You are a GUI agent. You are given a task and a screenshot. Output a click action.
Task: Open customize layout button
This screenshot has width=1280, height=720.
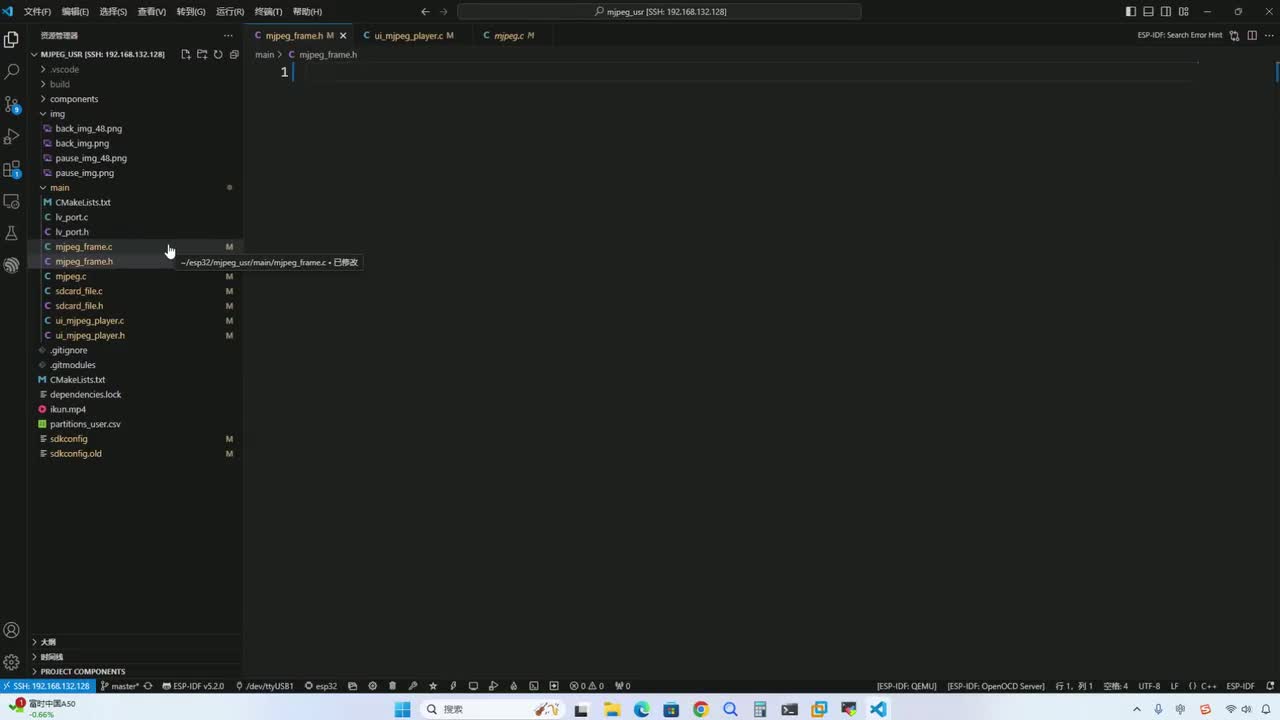click(x=1184, y=12)
